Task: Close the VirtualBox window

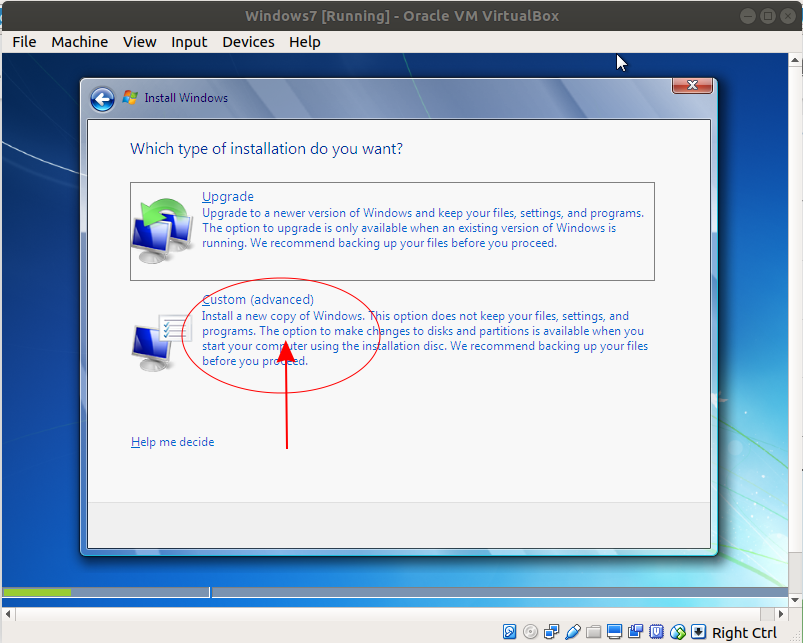Action: pyautogui.click(x=788, y=16)
